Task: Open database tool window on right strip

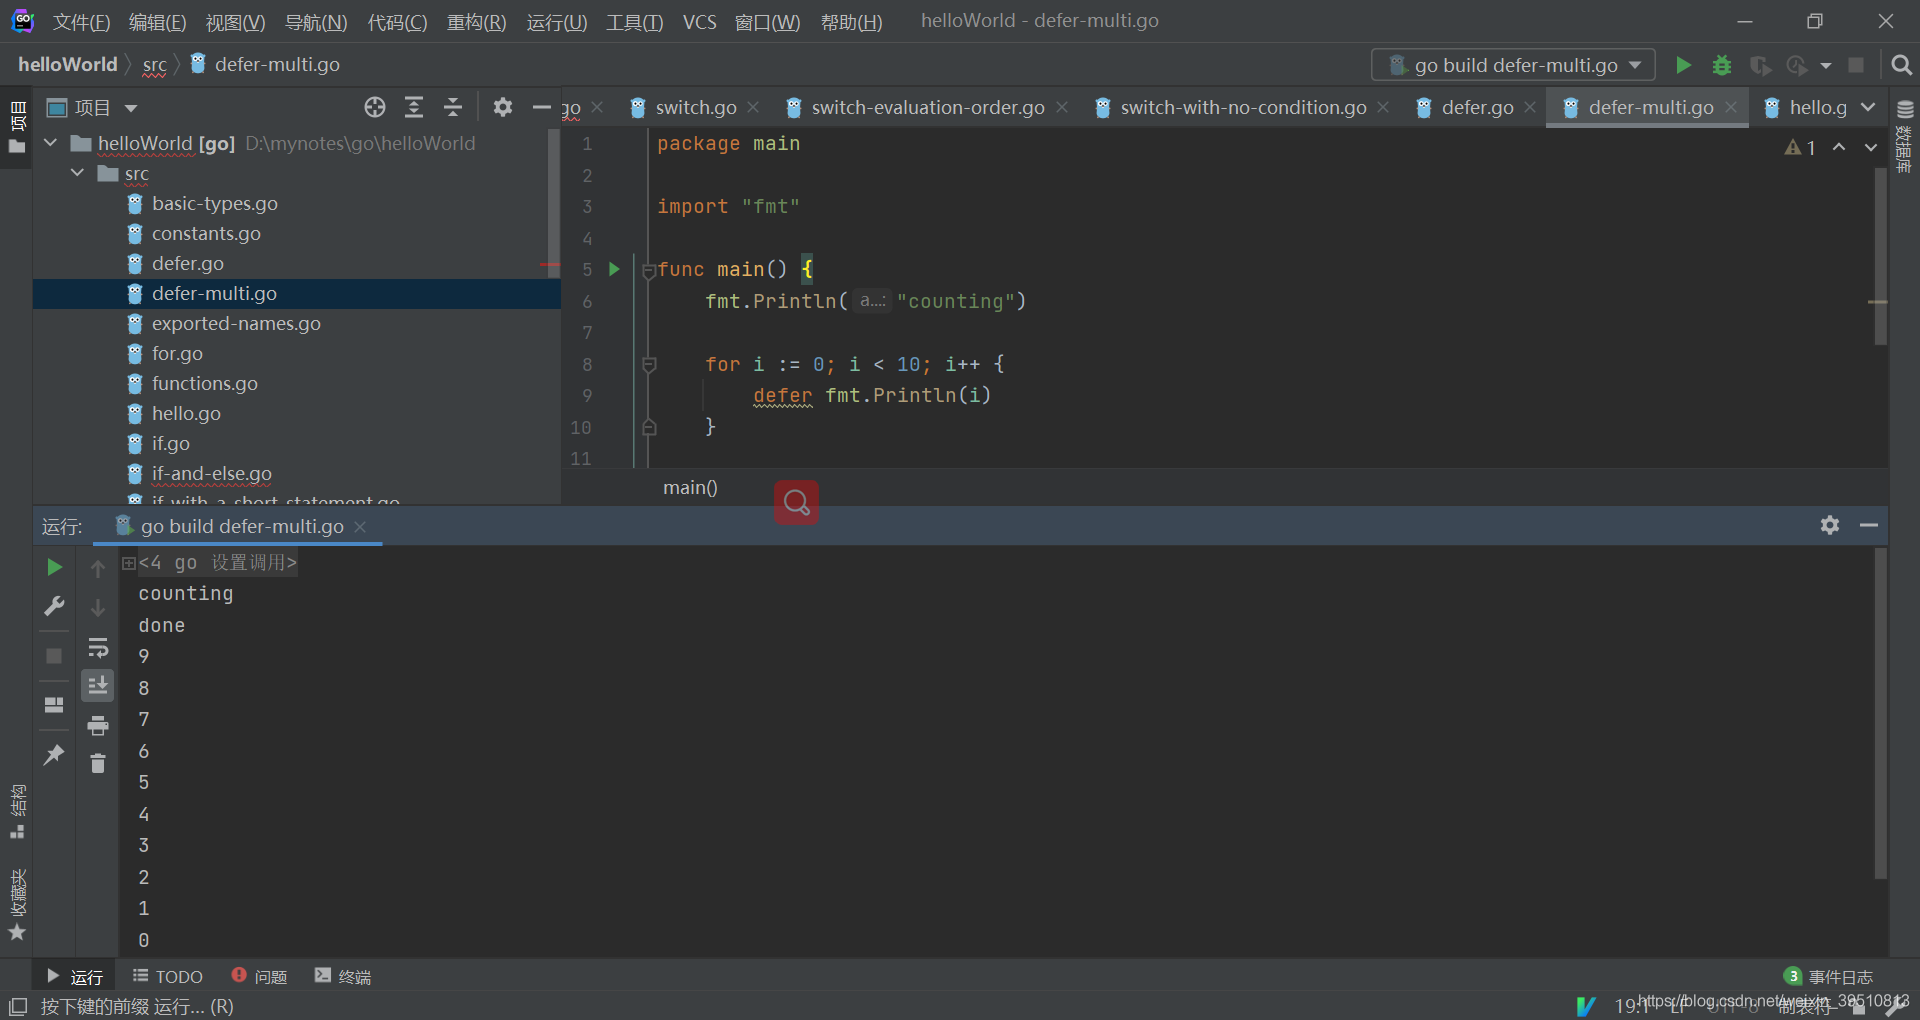Action: click(x=1905, y=135)
